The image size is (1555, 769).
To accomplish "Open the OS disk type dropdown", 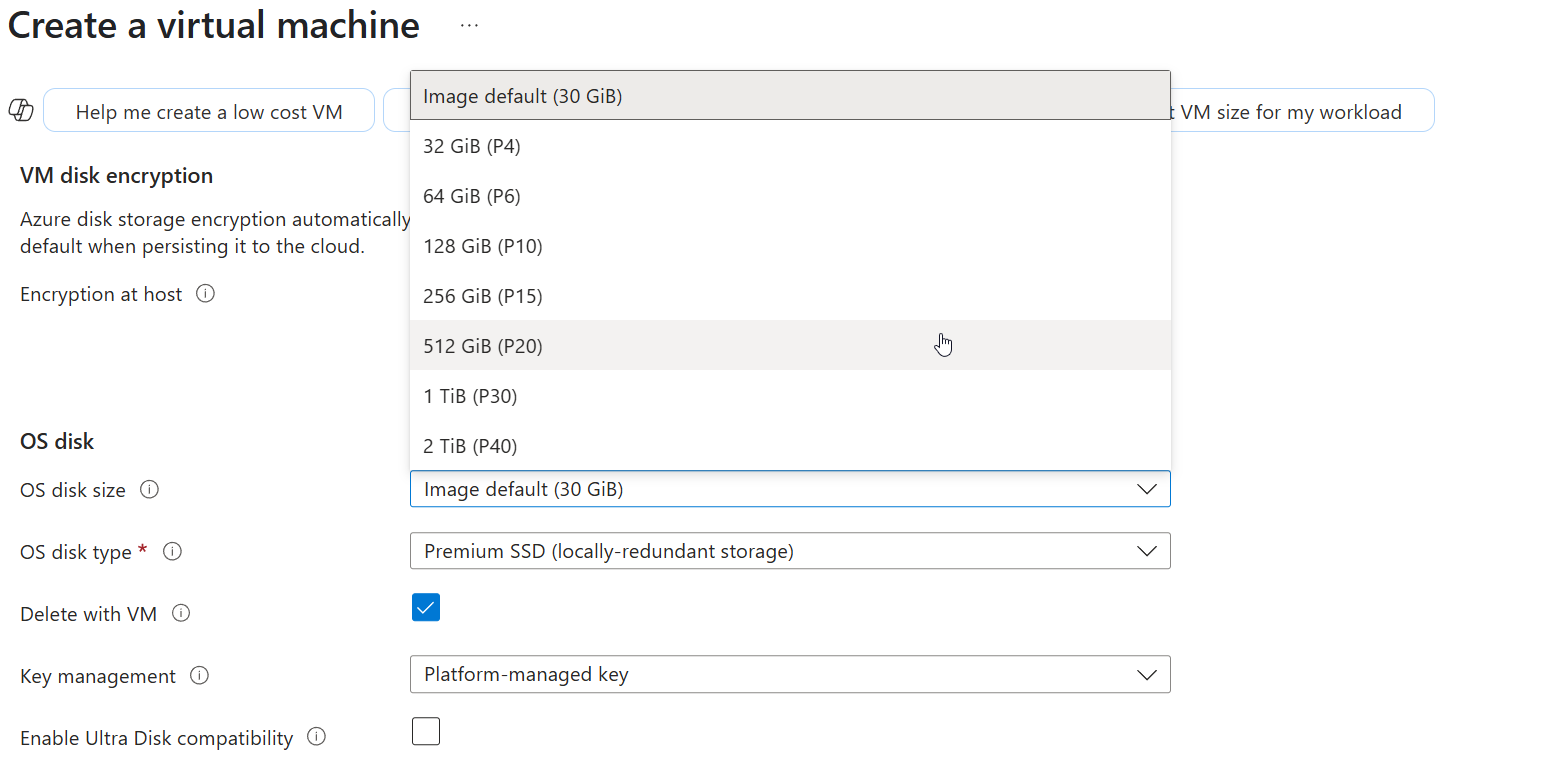I will (x=789, y=551).
